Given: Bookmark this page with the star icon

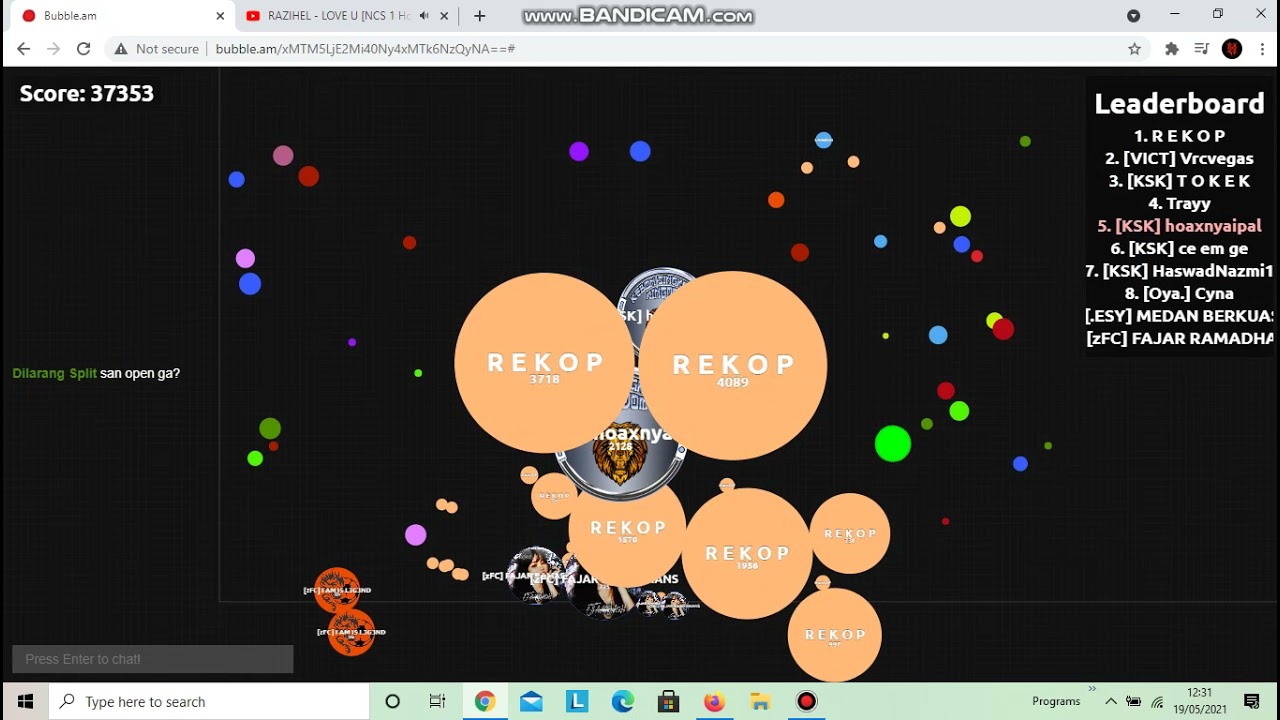Looking at the screenshot, I should (x=1134, y=48).
